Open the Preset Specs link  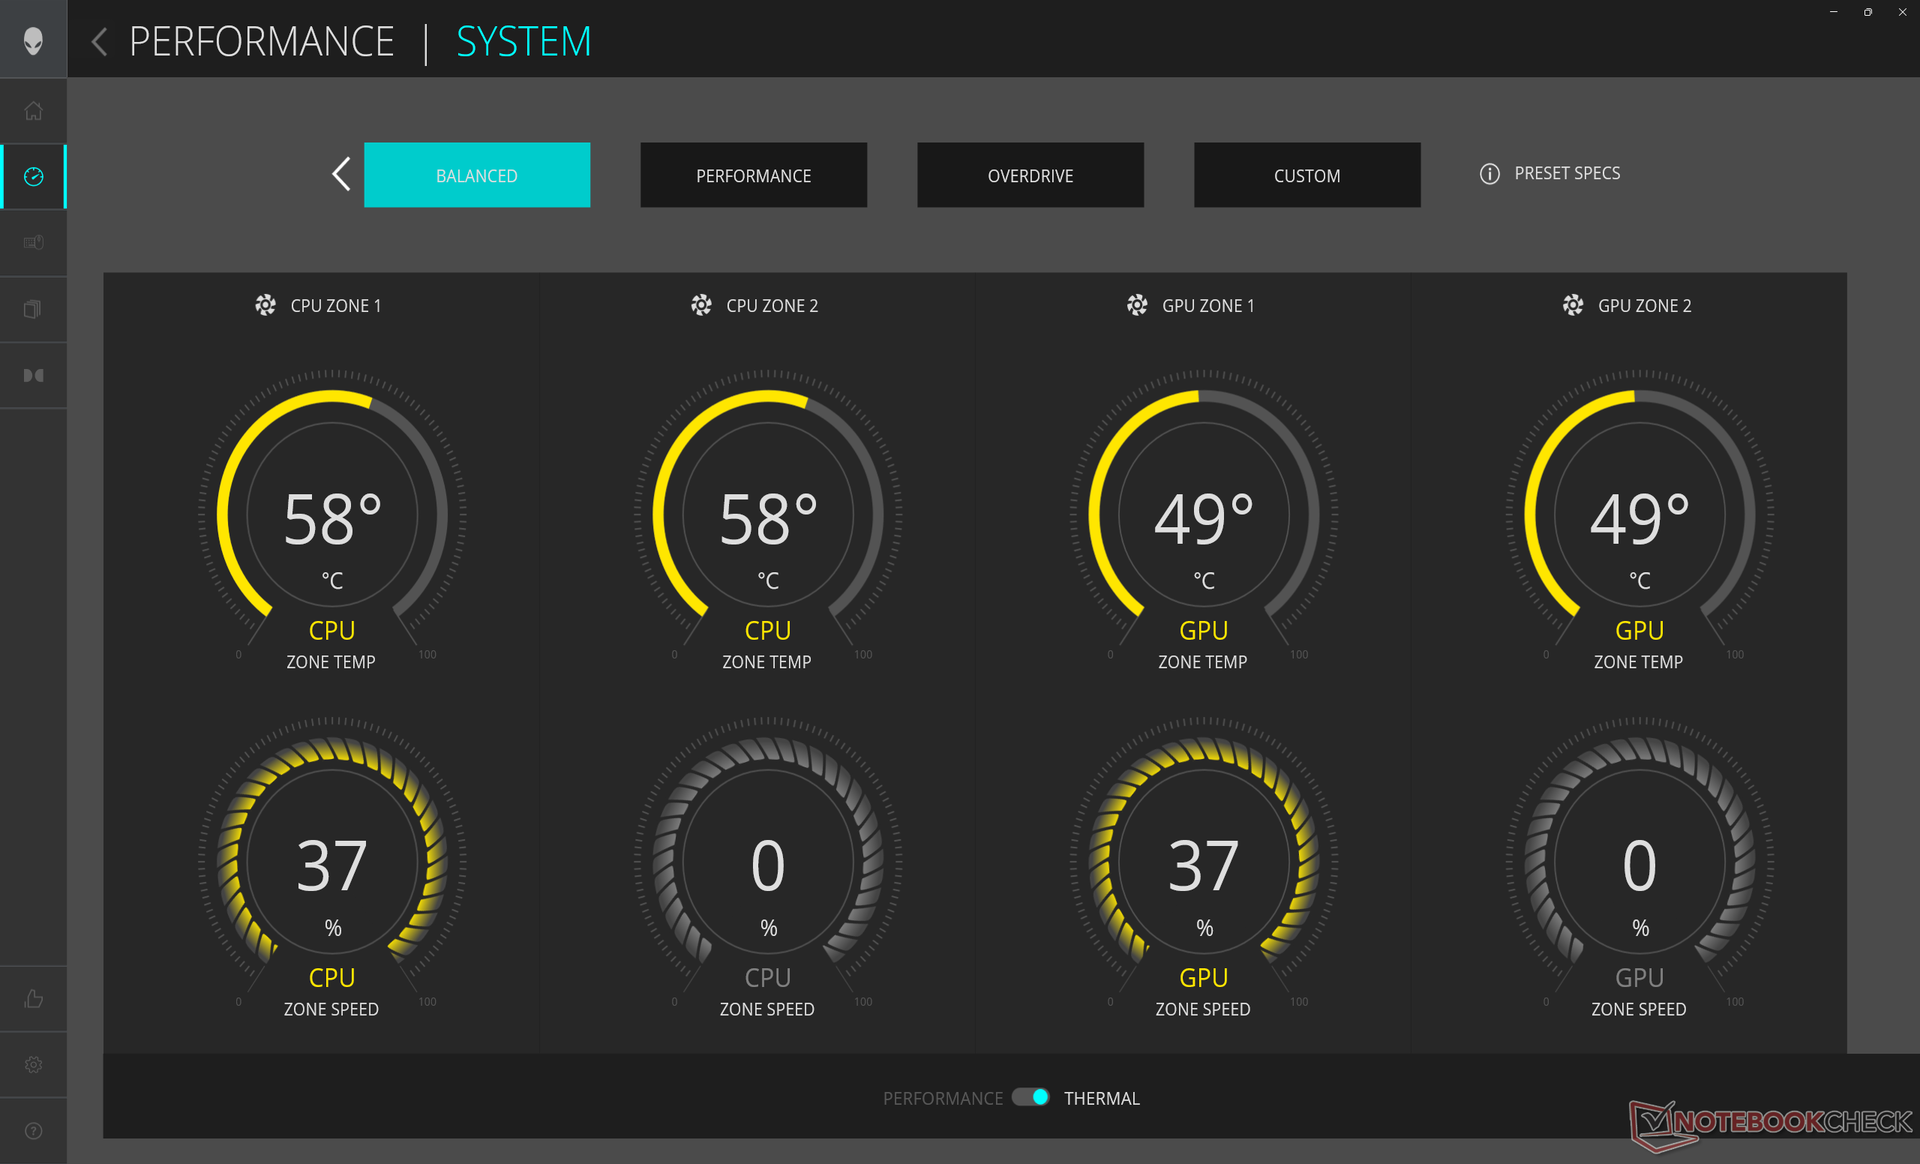pos(1566,174)
